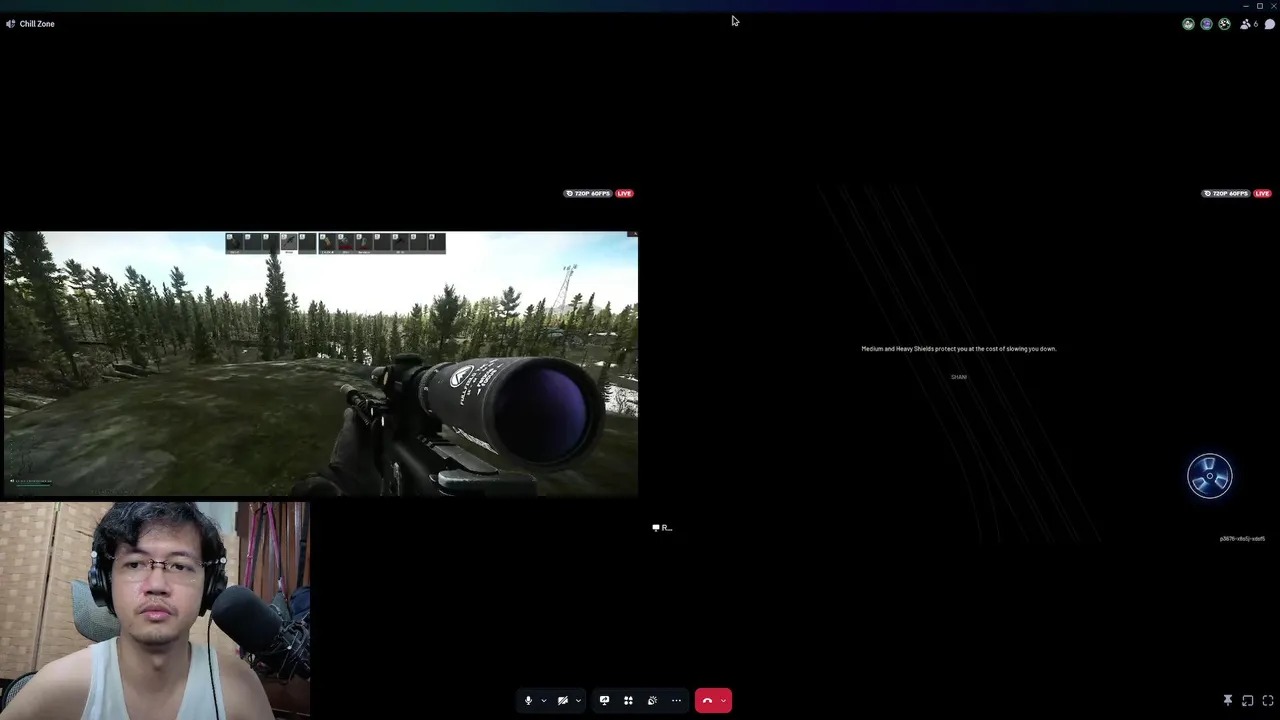The height and width of the screenshot is (720, 1280).
Task: Pop out the call window
Action: point(1248,701)
